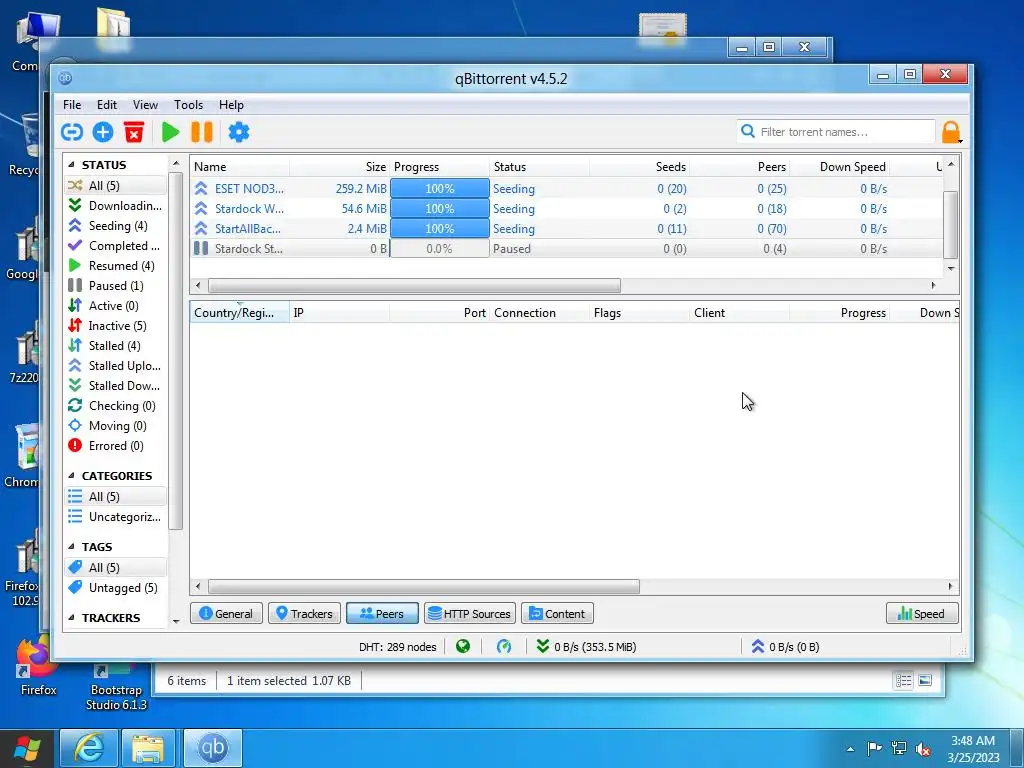Switch to the Content tab
Screen dimensions: 1024x768
(x=557, y=614)
